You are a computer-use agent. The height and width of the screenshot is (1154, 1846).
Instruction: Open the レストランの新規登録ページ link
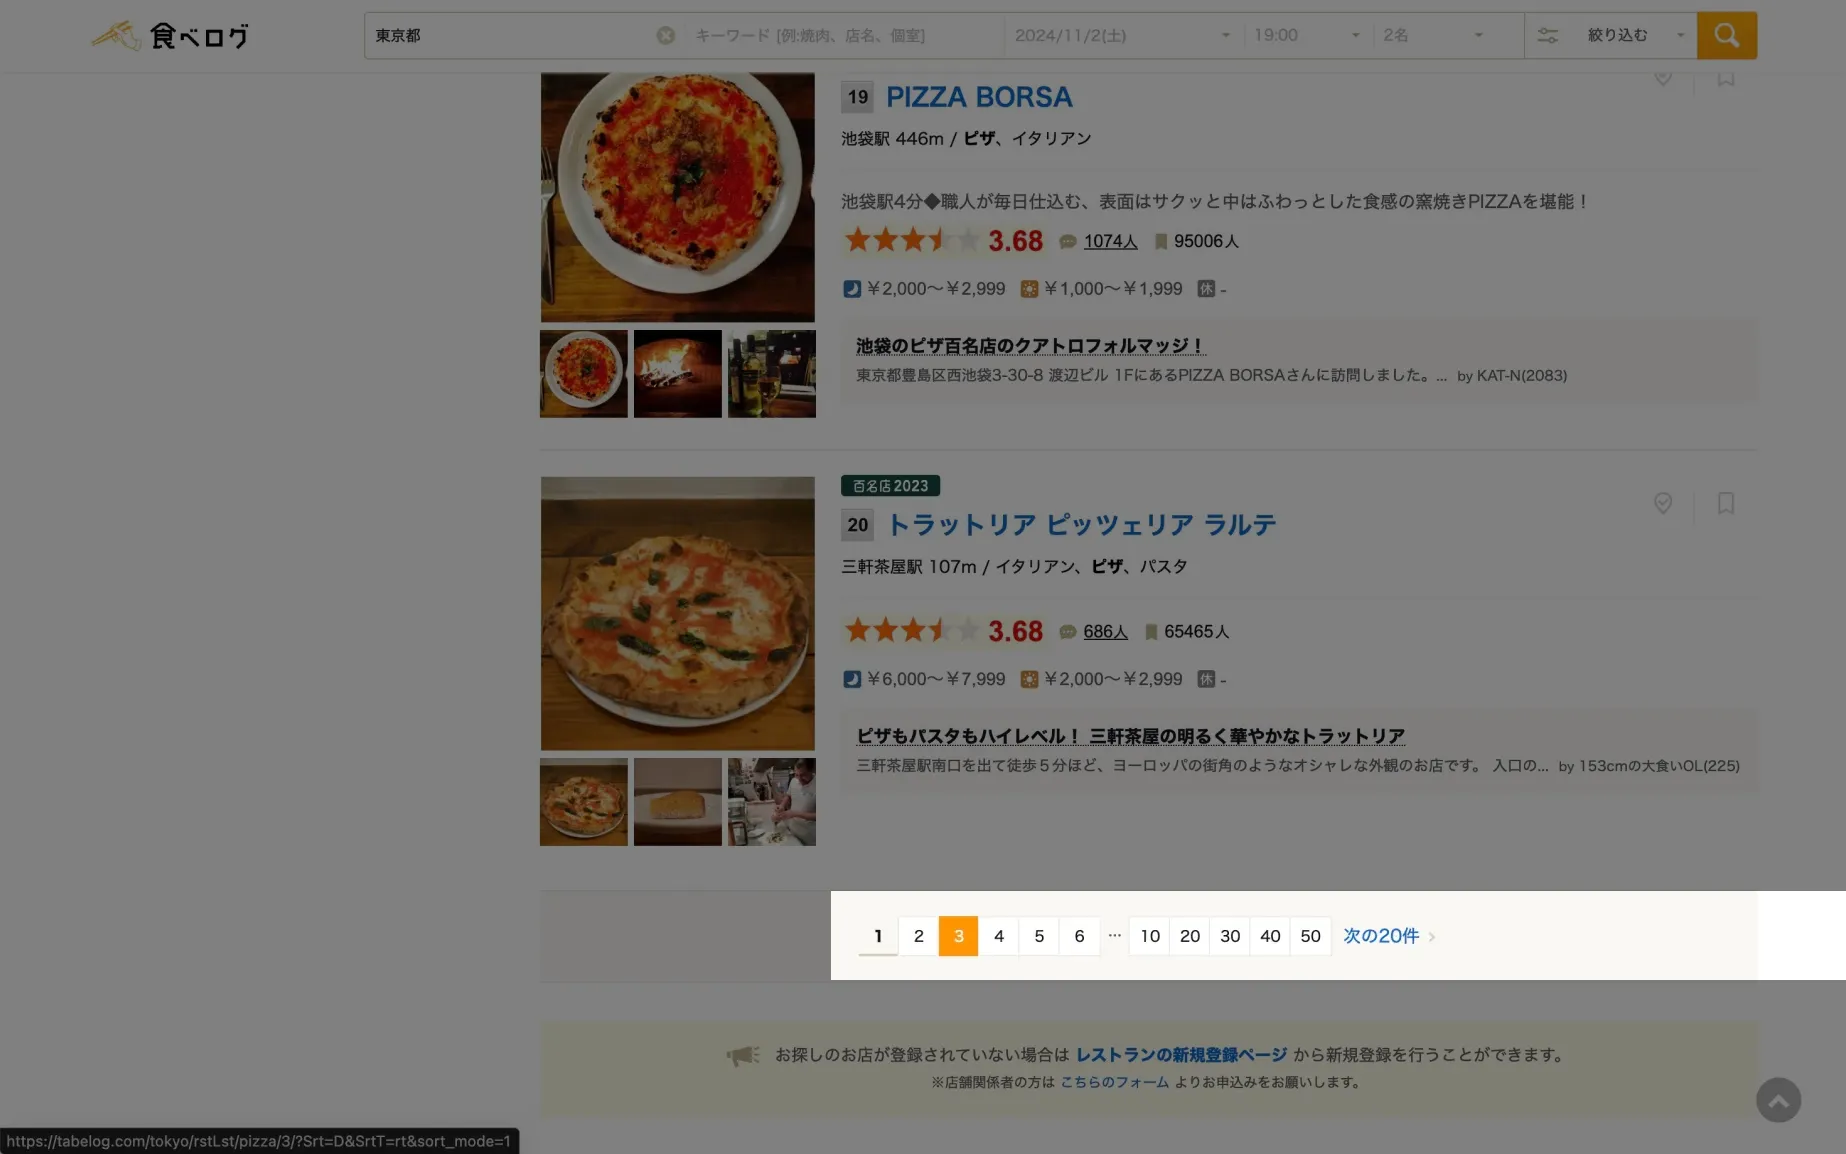click(x=1180, y=1054)
